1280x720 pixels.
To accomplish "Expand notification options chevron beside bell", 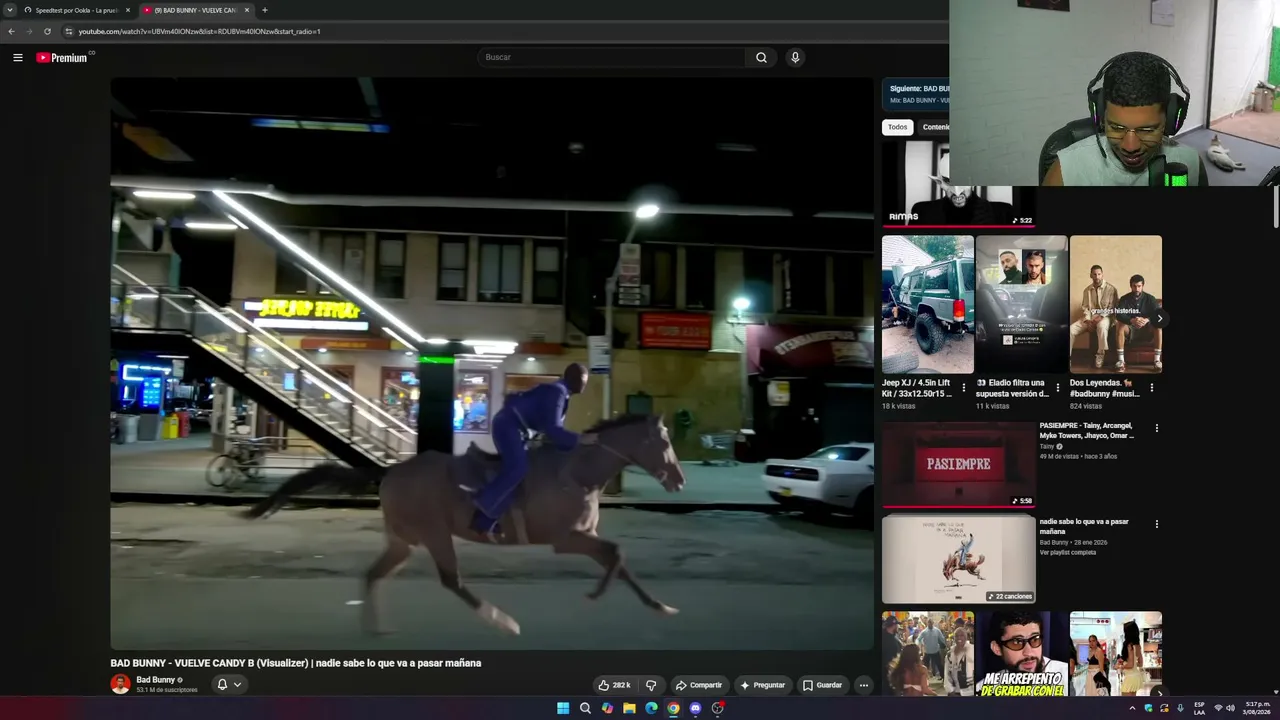I will point(237,684).
